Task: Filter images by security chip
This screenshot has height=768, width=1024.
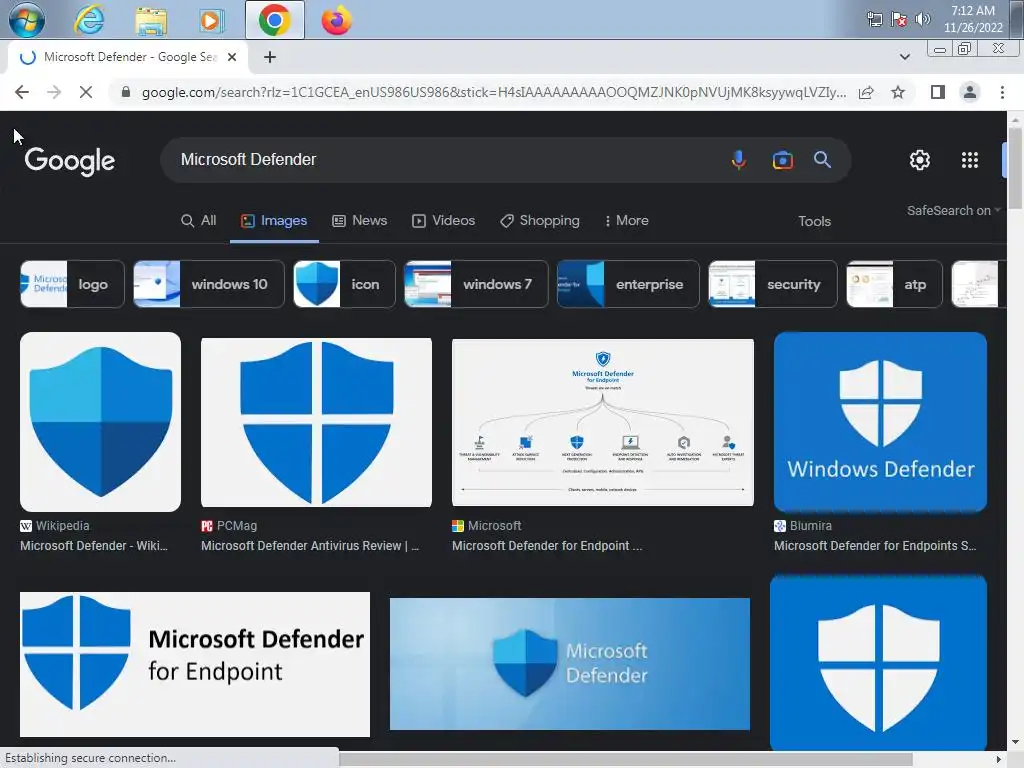Action: pos(773,284)
